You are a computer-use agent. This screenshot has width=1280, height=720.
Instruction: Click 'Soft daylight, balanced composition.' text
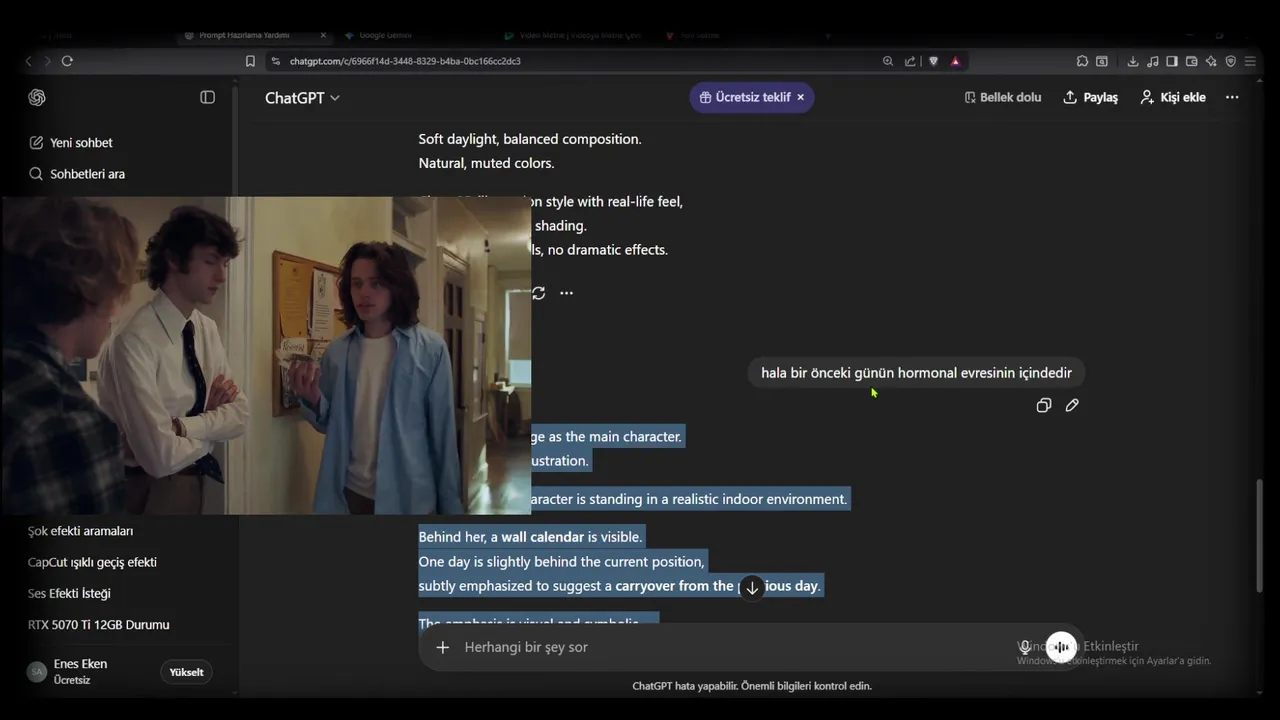[530, 139]
